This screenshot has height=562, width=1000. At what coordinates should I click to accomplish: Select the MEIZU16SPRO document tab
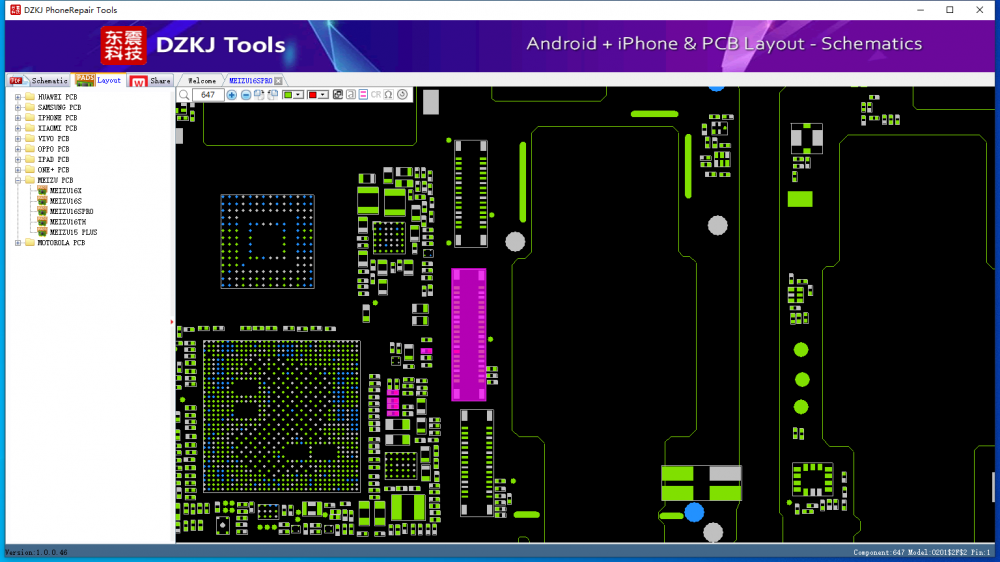[251, 81]
